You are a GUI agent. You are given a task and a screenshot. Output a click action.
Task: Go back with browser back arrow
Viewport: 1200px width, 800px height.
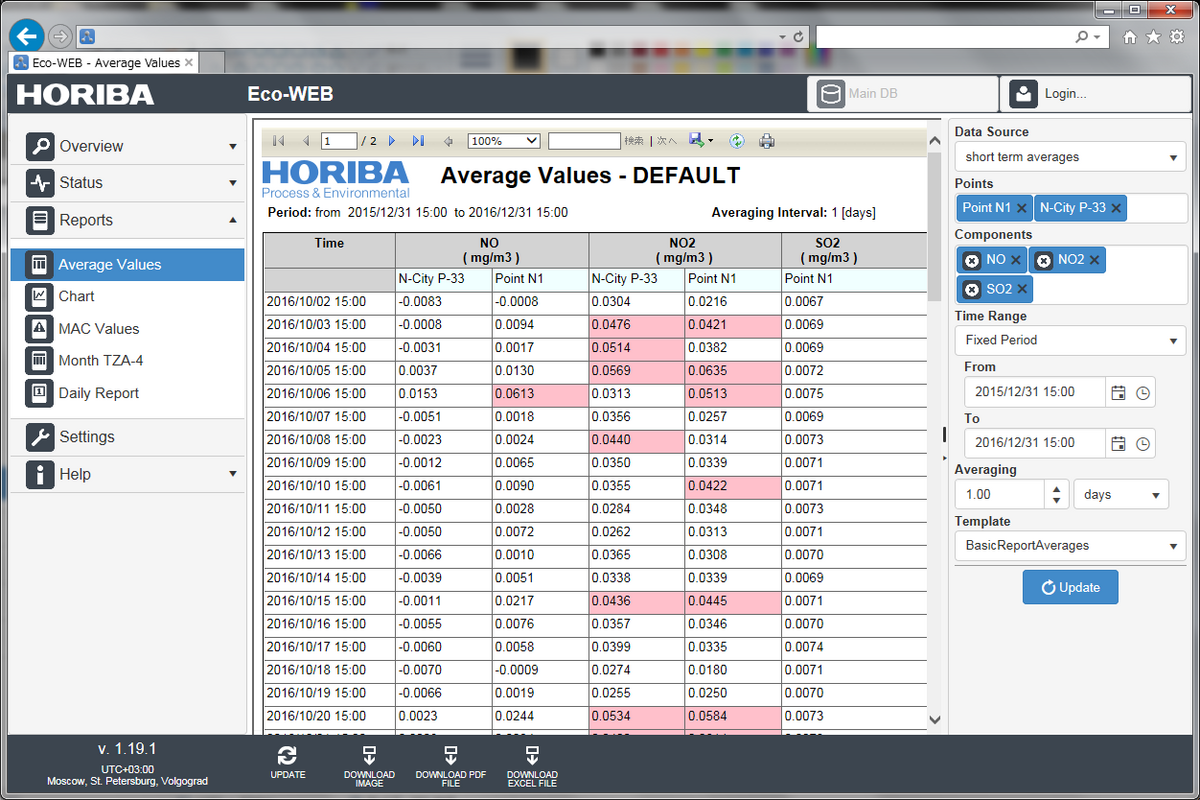27,36
